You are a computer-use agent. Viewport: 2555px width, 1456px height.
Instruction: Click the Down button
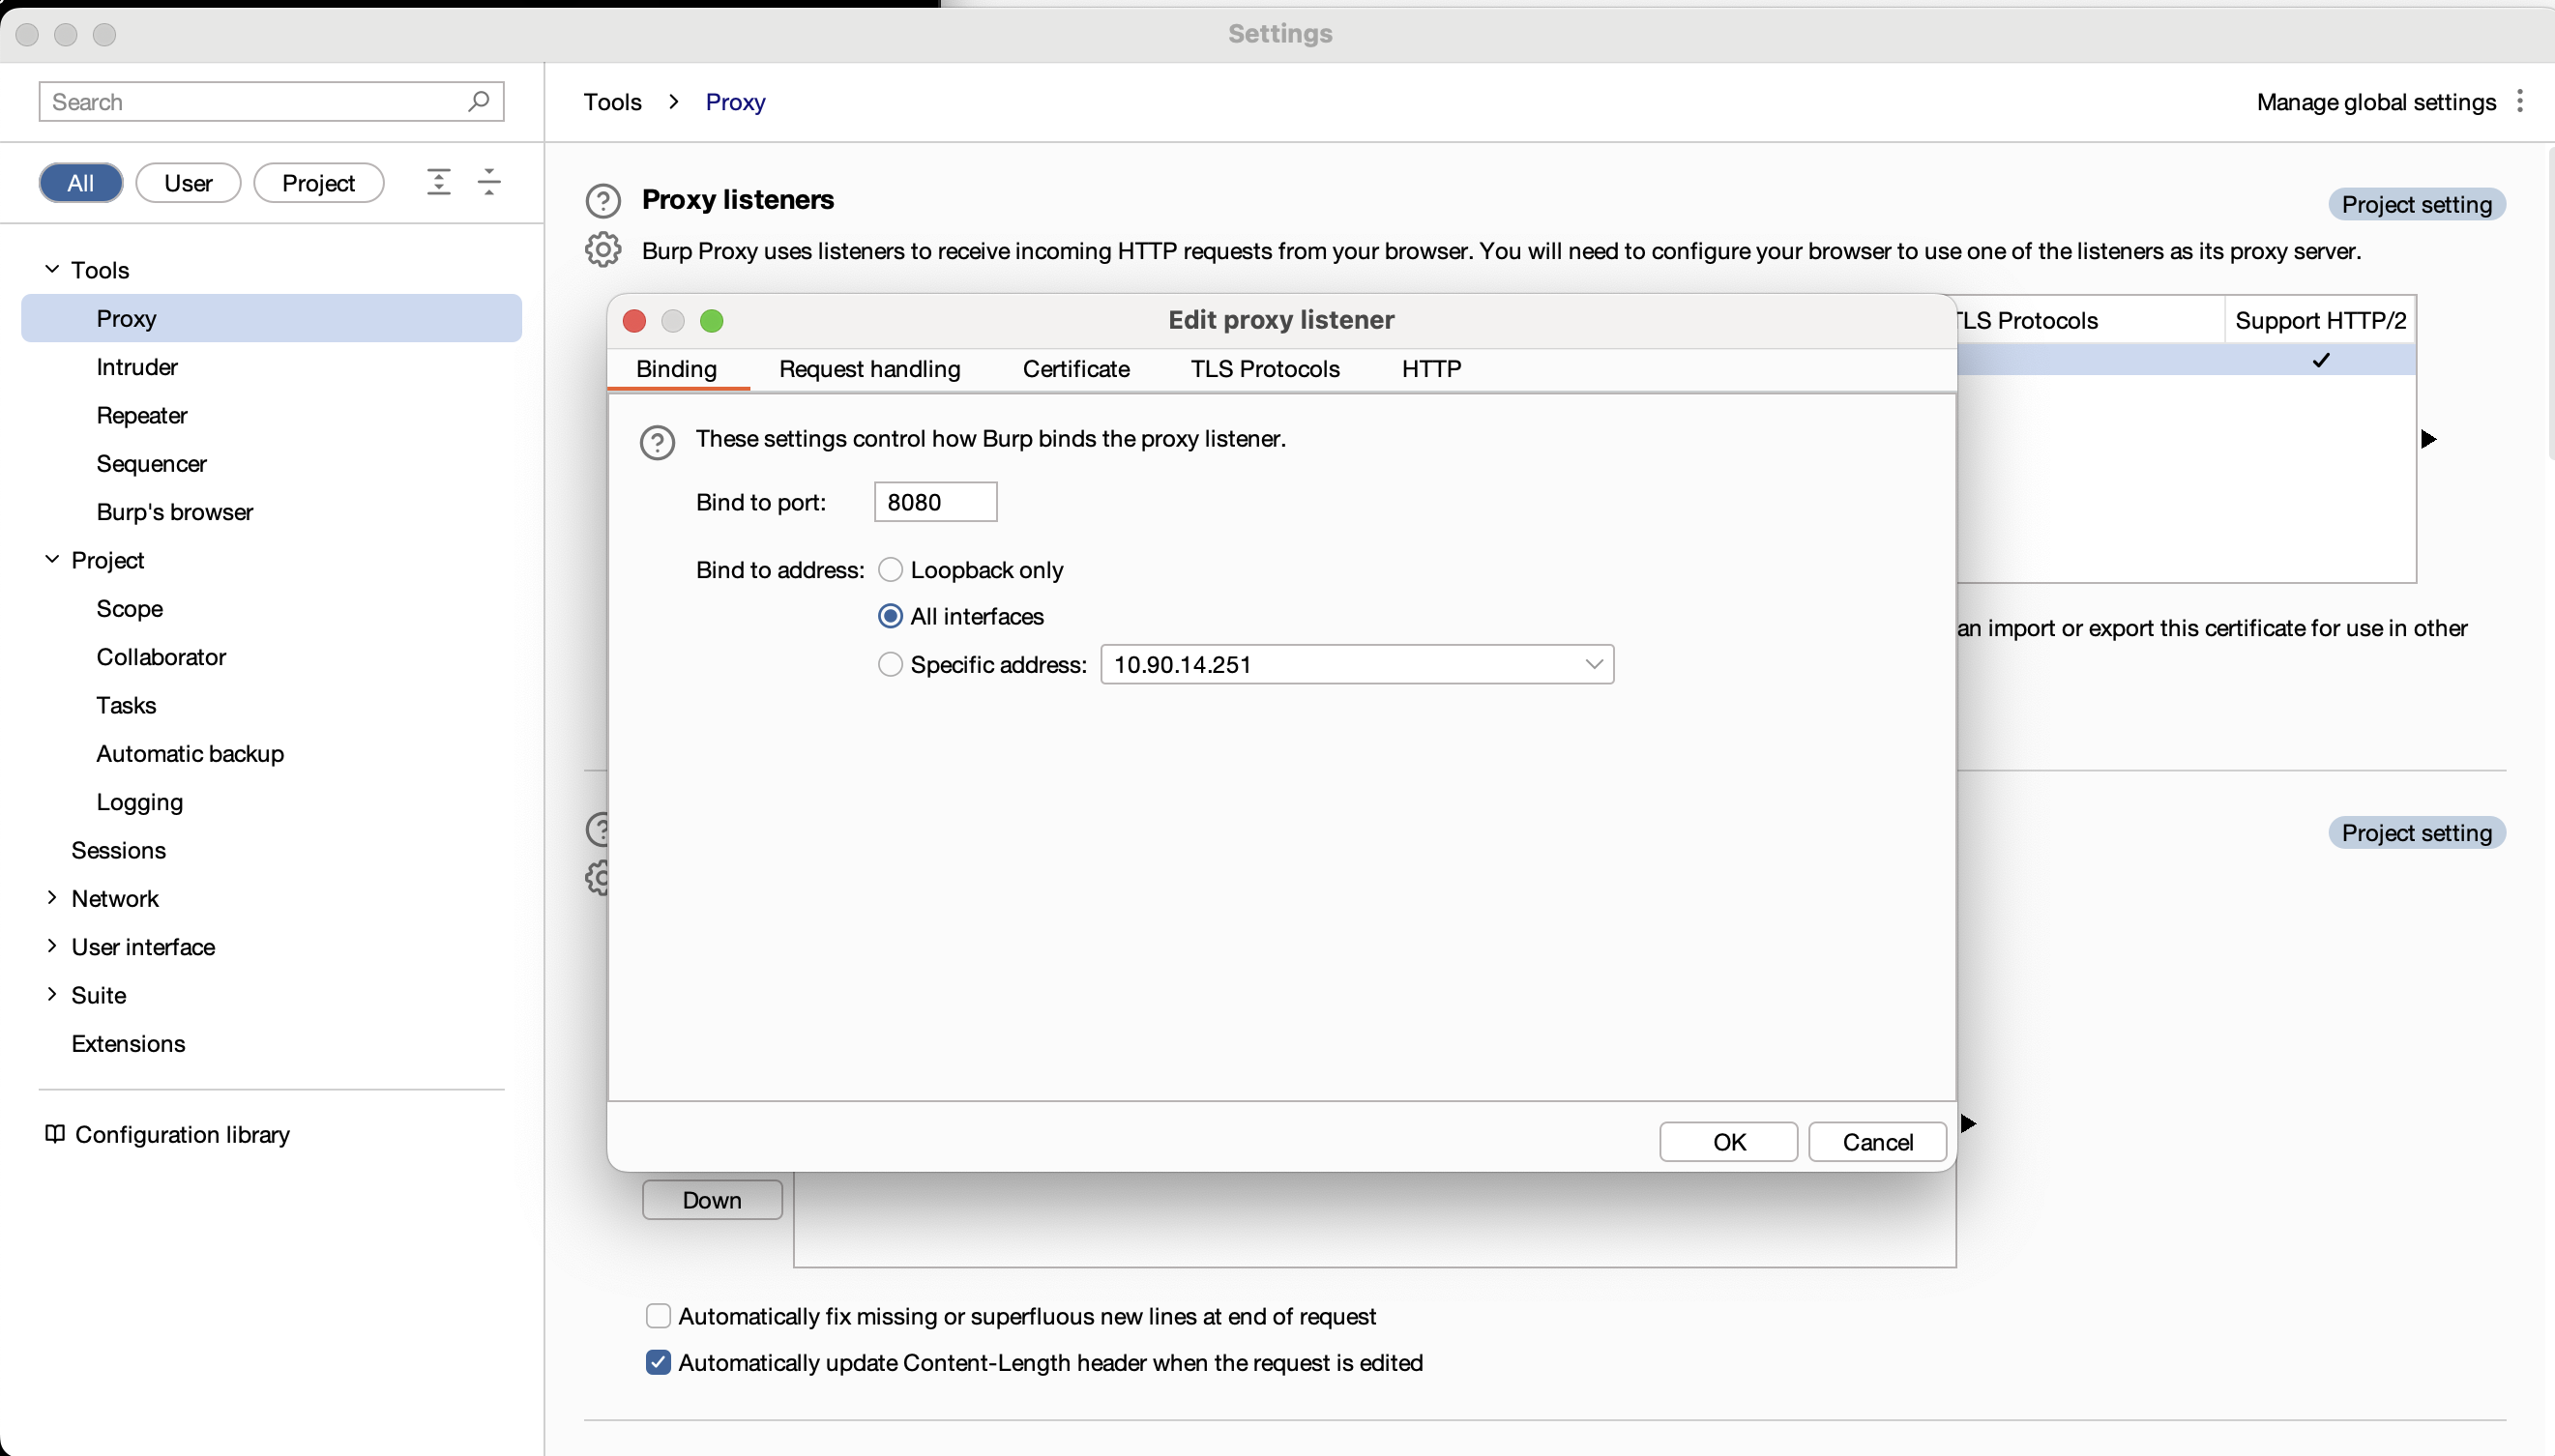[712, 1200]
